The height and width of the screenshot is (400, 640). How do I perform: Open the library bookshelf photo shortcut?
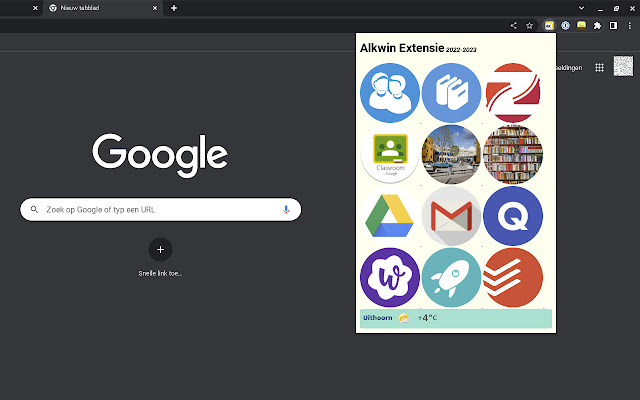[513, 155]
